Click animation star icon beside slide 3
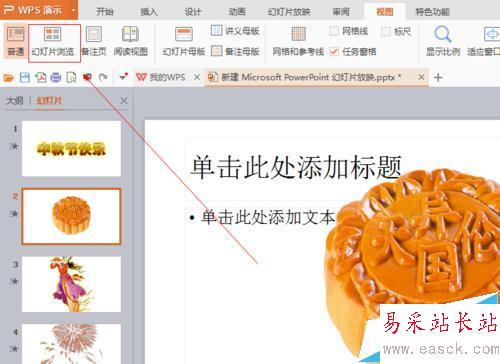Viewport: 500px width, 364px height. click(x=14, y=281)
